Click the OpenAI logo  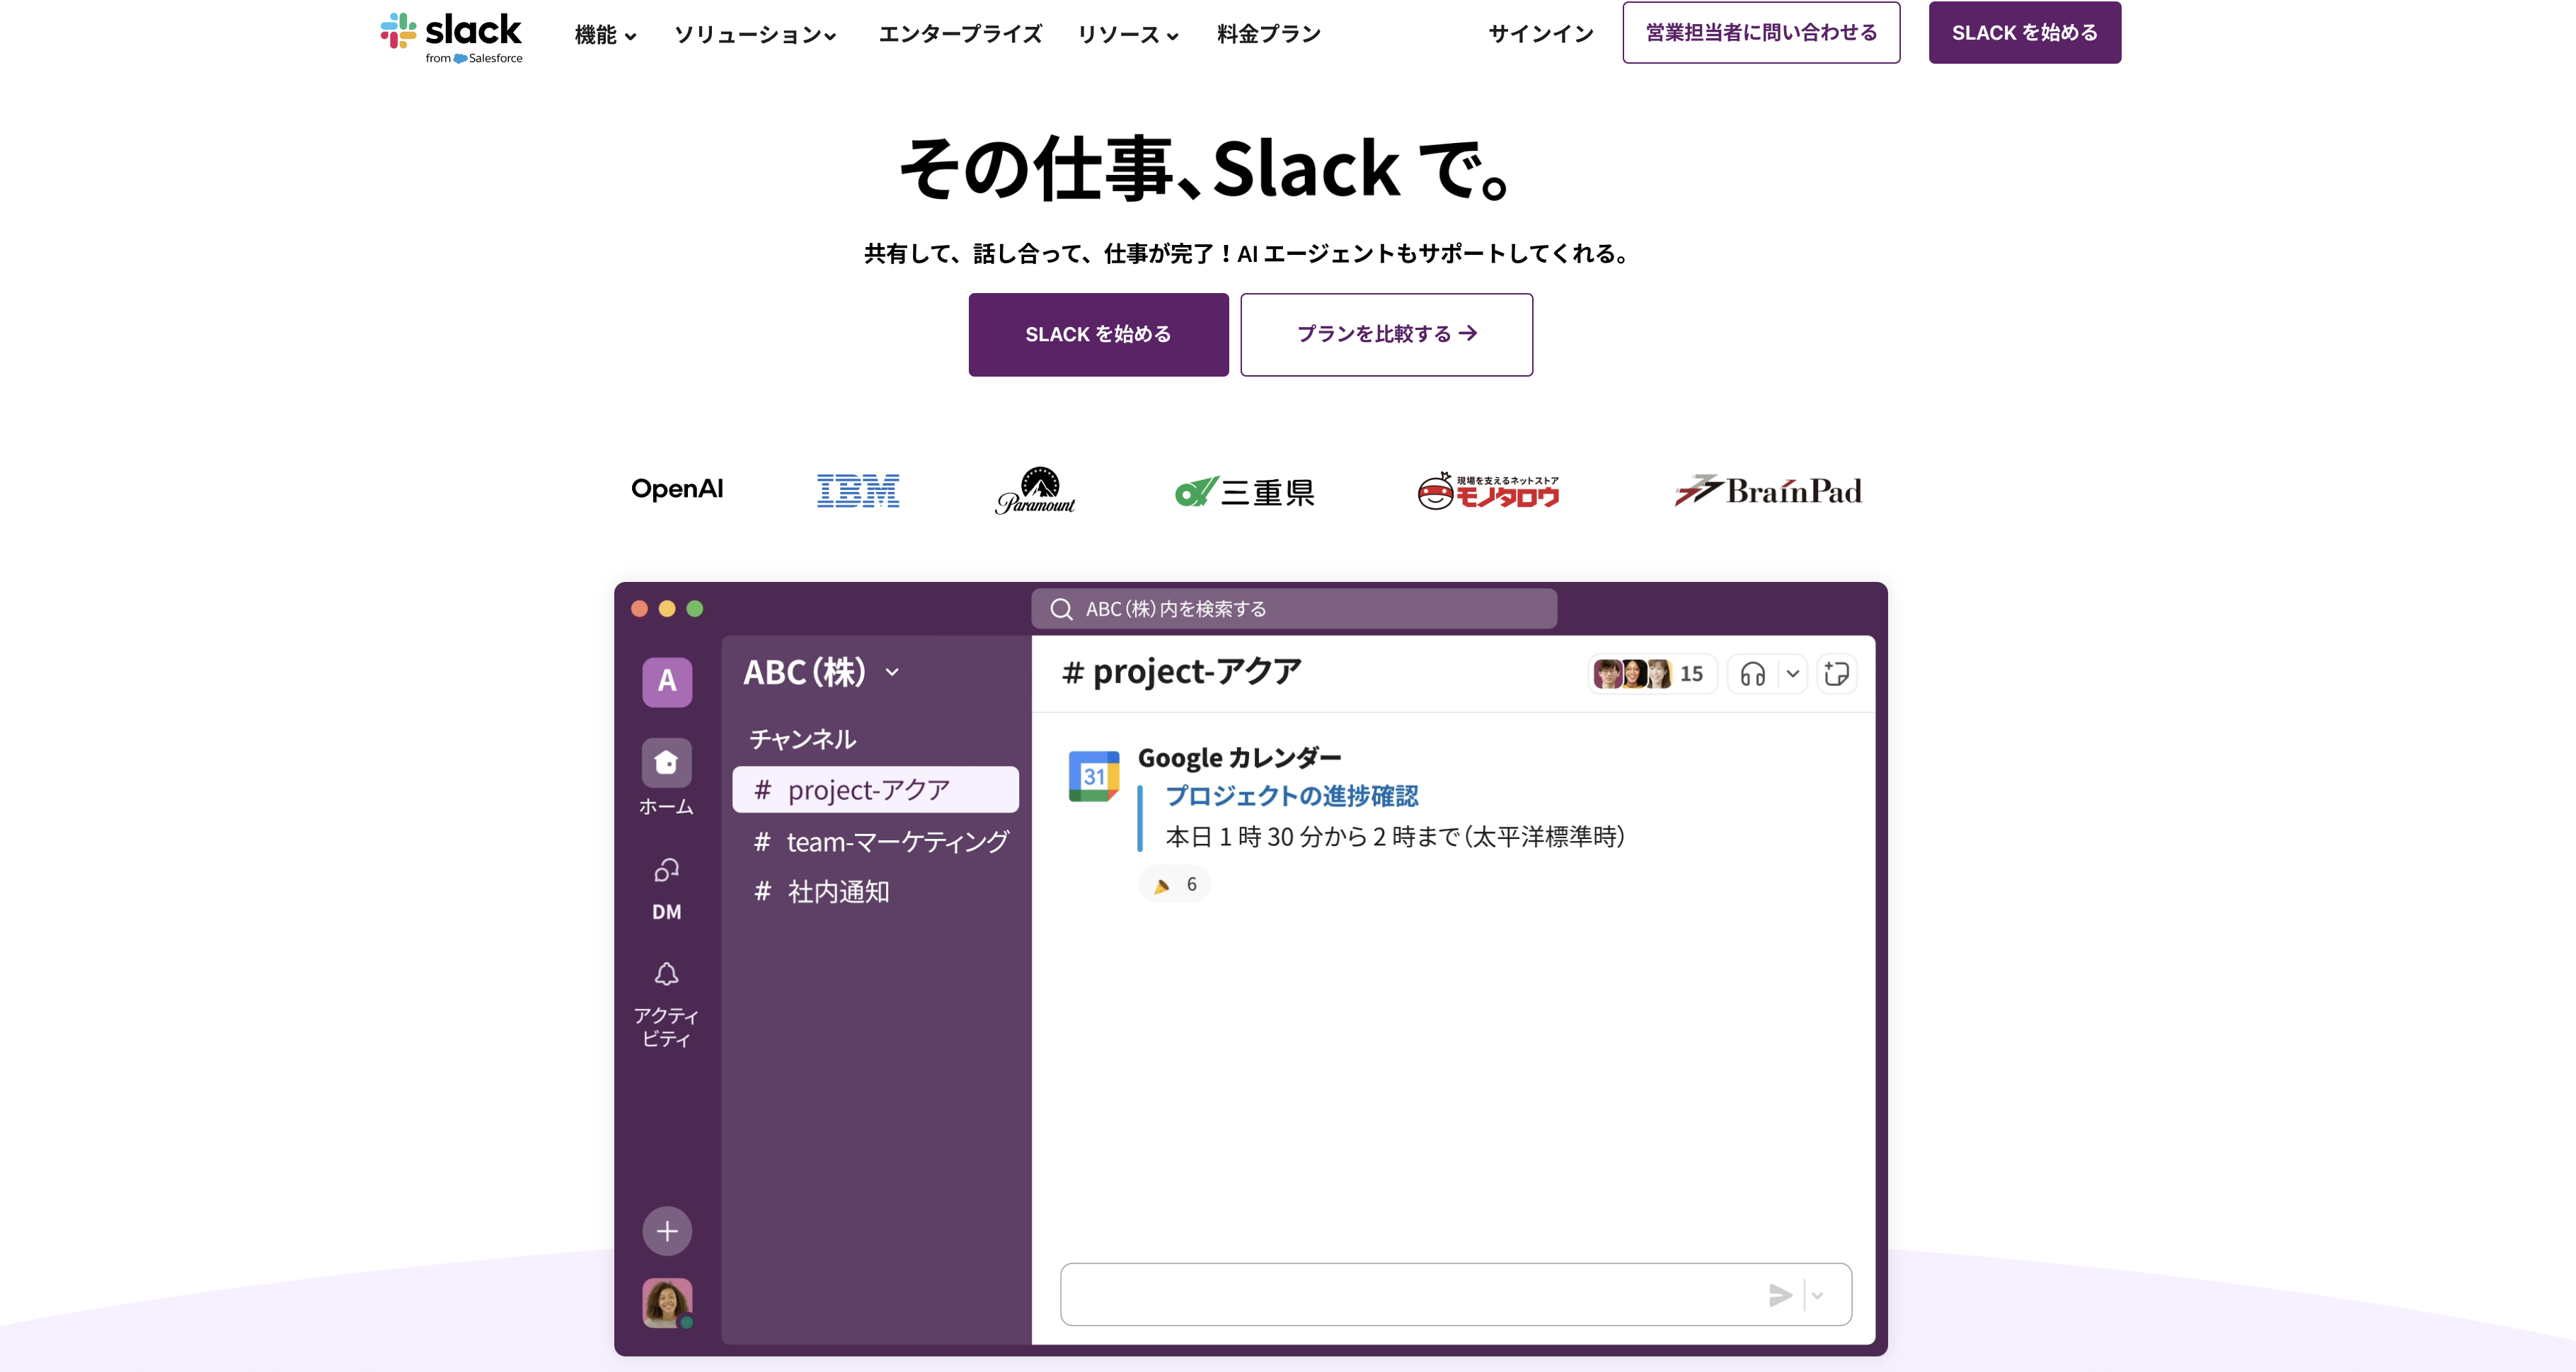click(677, 489)
